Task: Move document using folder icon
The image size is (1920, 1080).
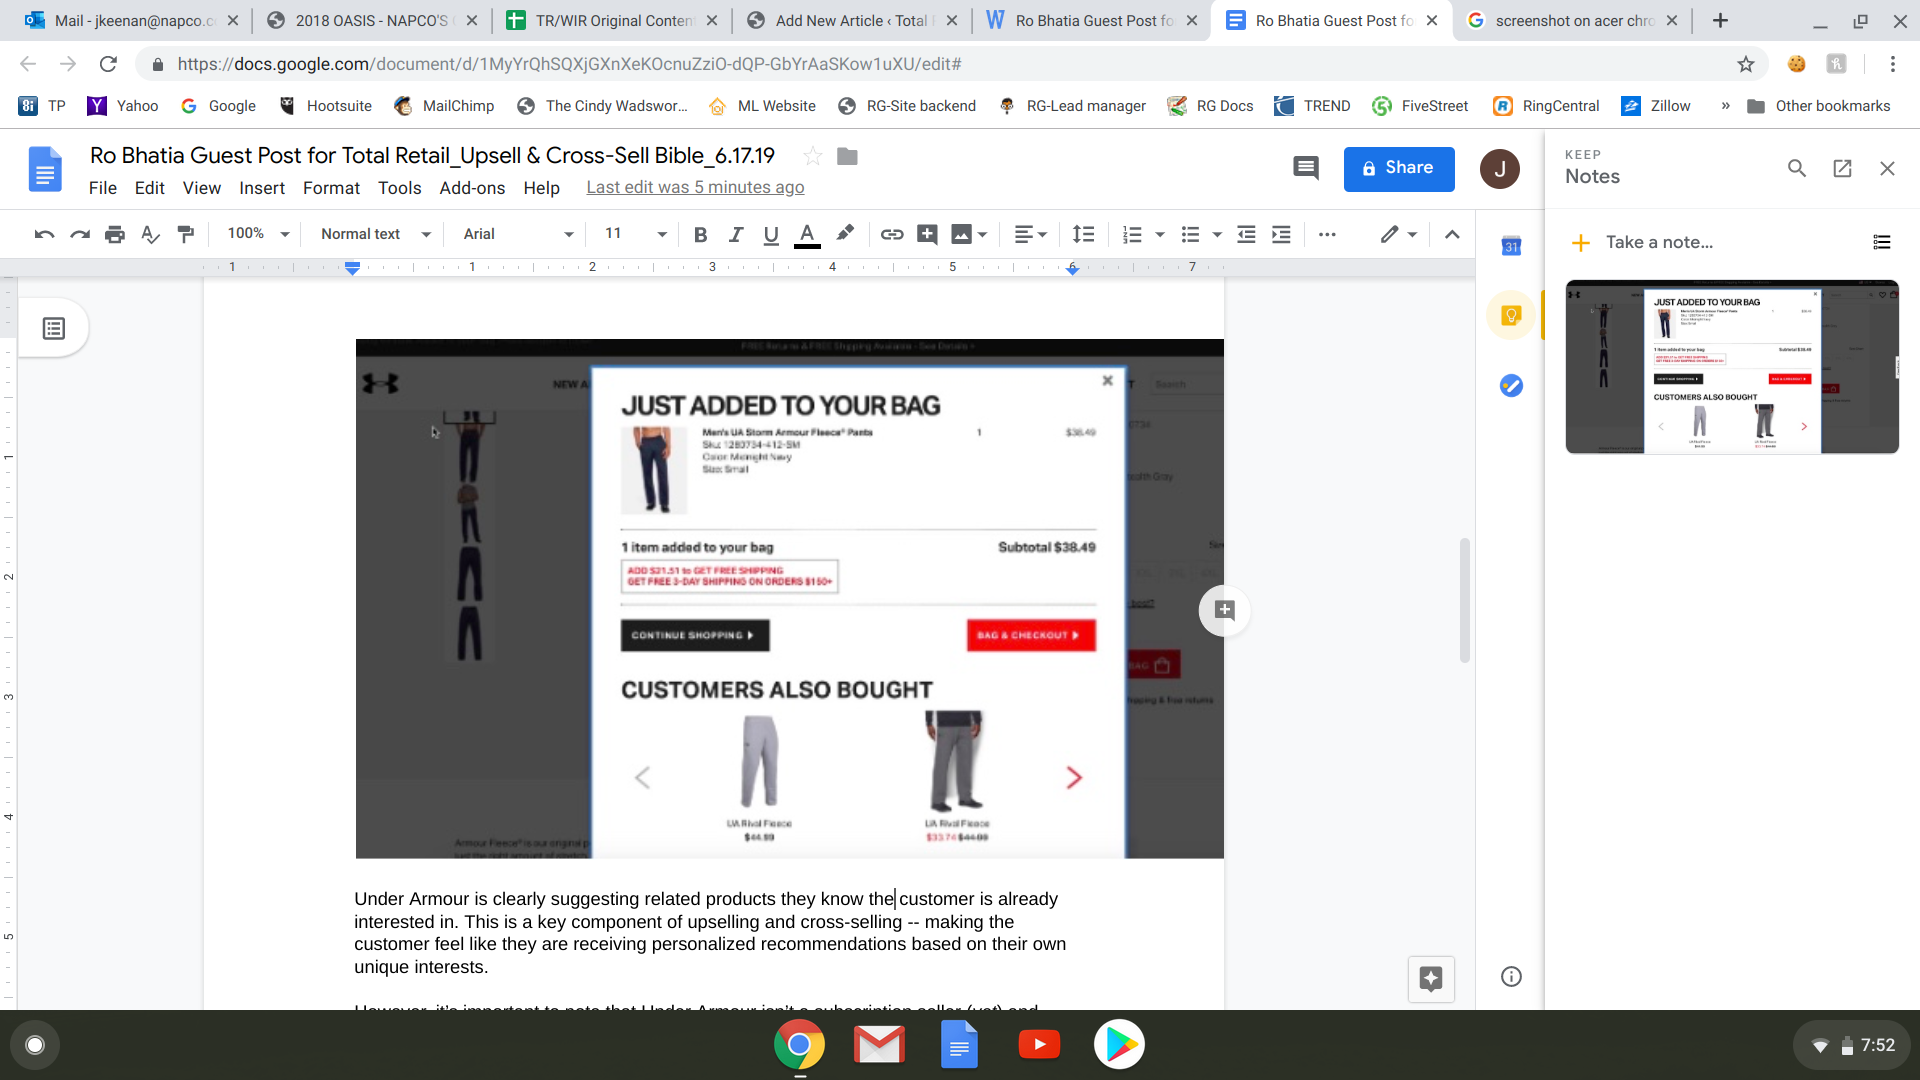Action: pyautogui.click(x=847, y=156)
